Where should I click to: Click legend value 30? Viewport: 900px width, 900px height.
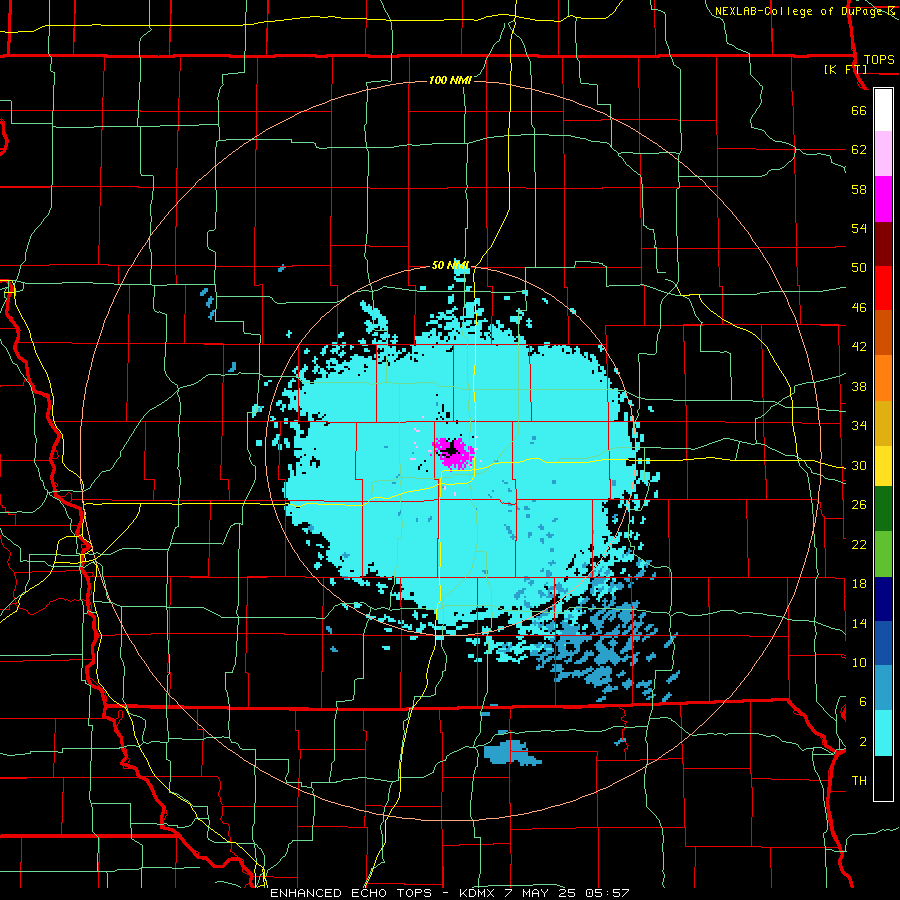click(x=859, y=465)
